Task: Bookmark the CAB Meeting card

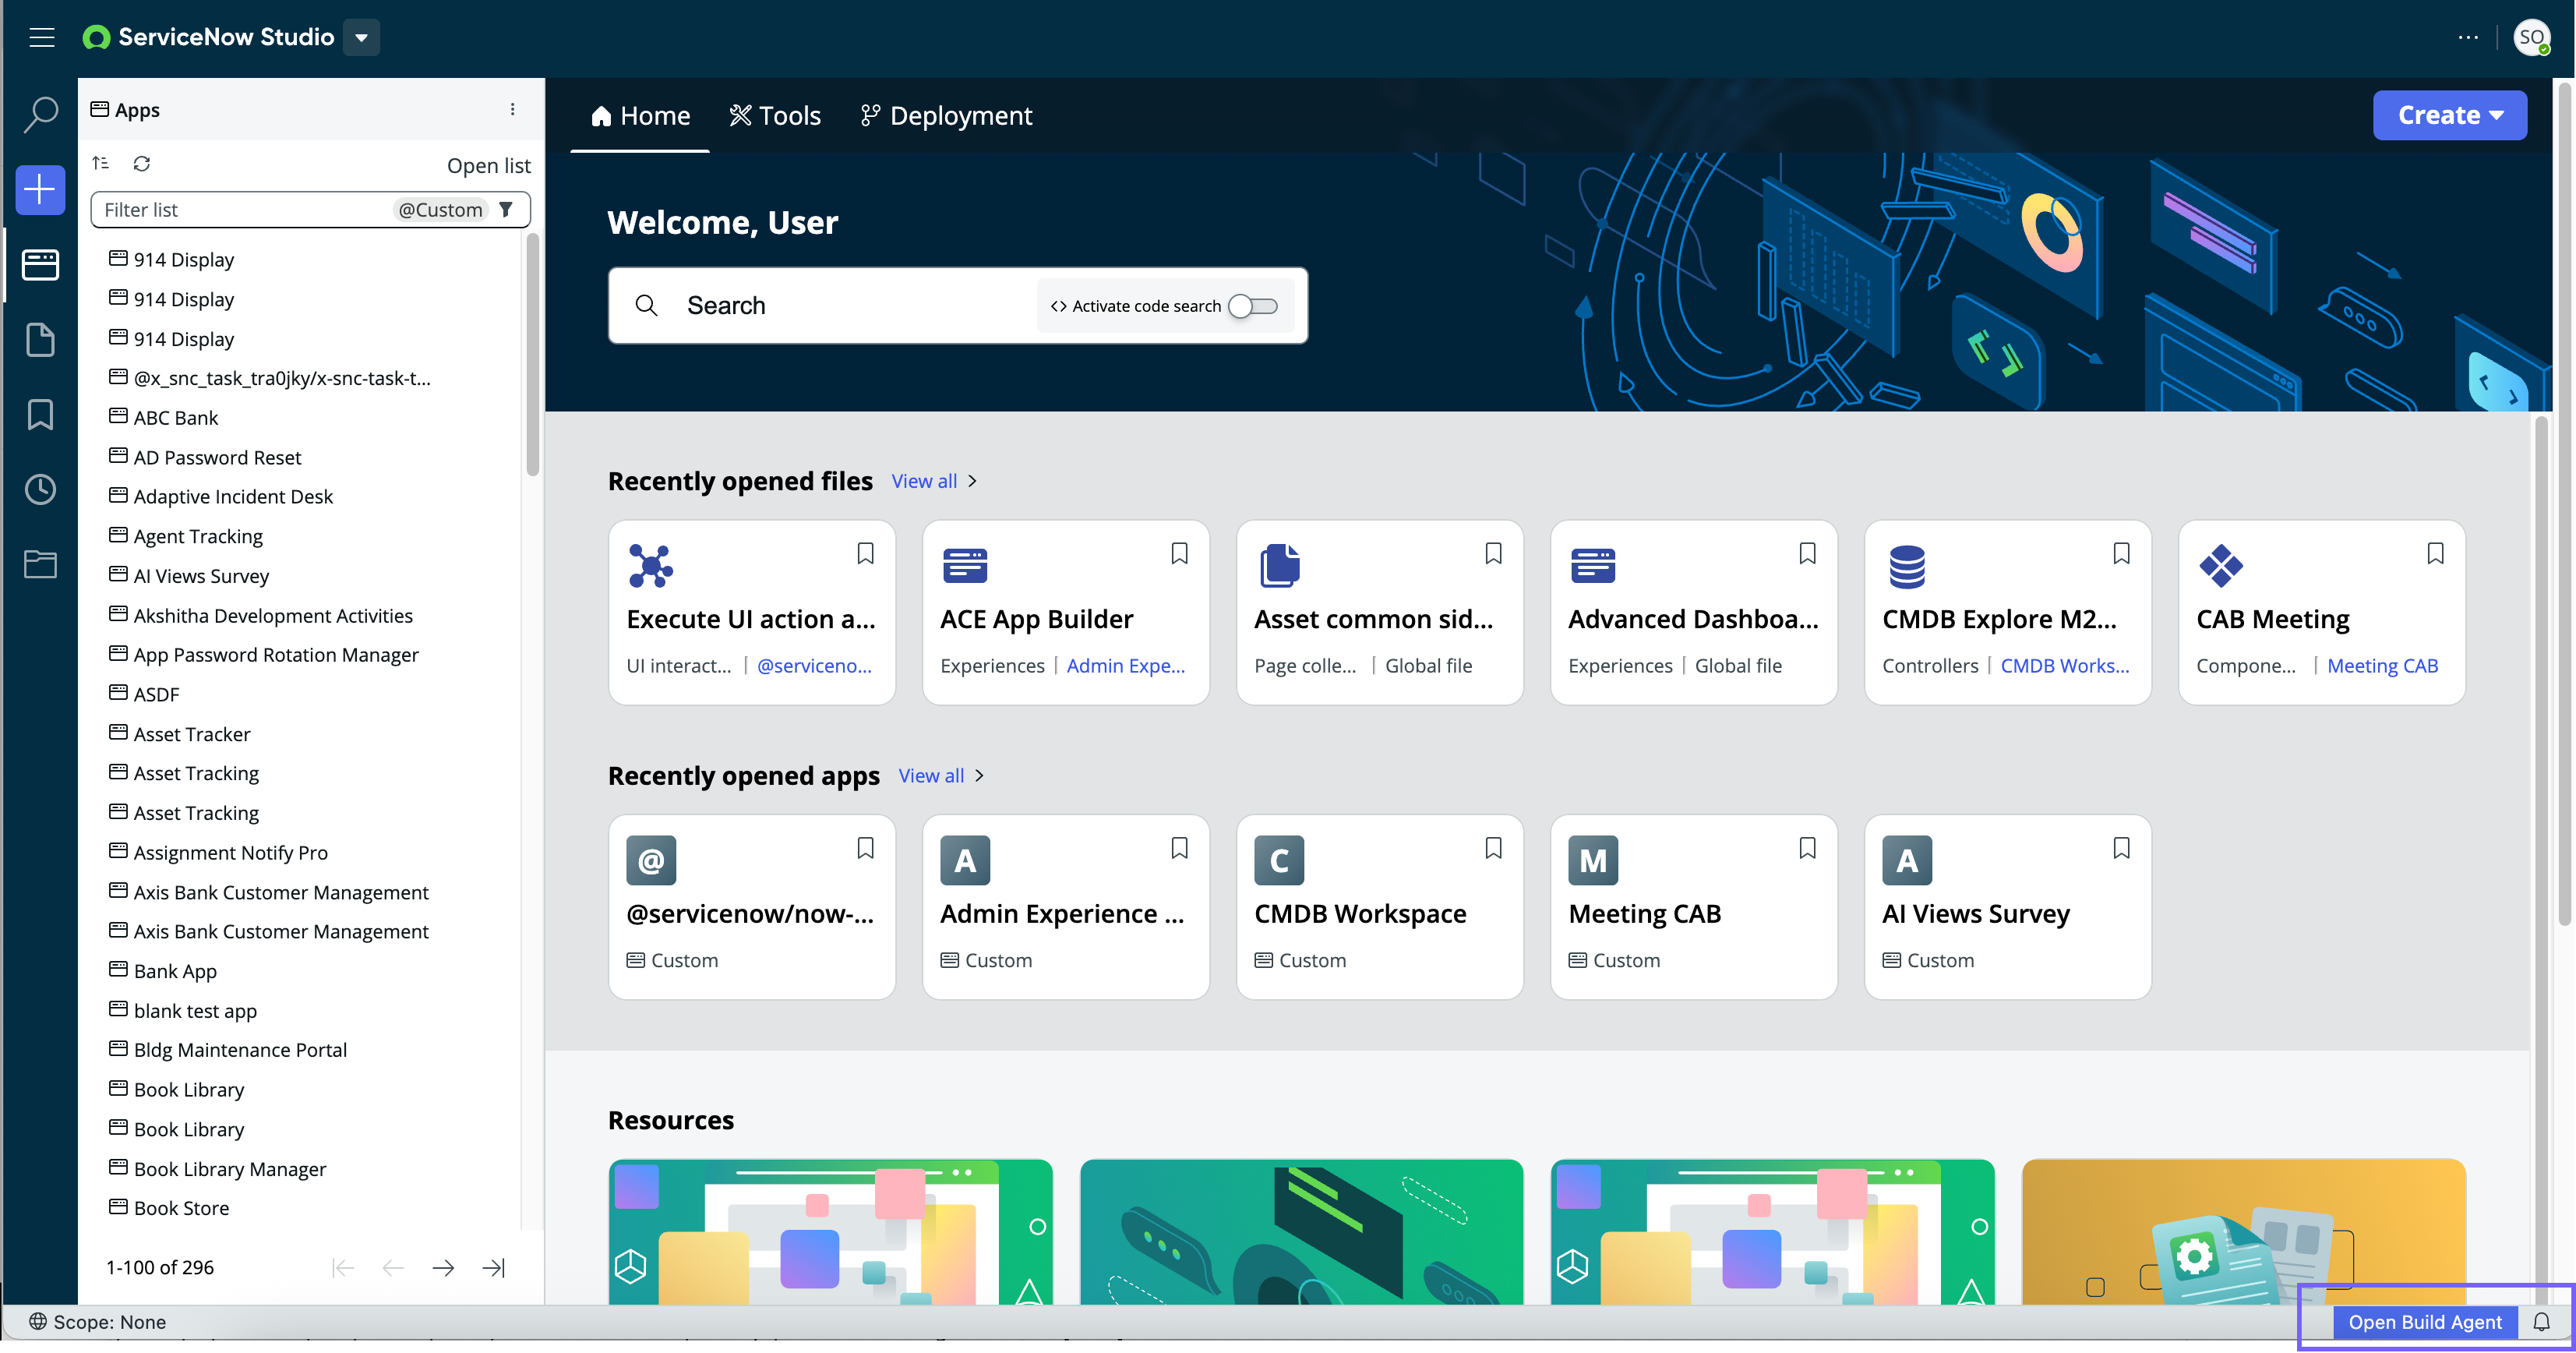Action: (x=2435, y=553)
